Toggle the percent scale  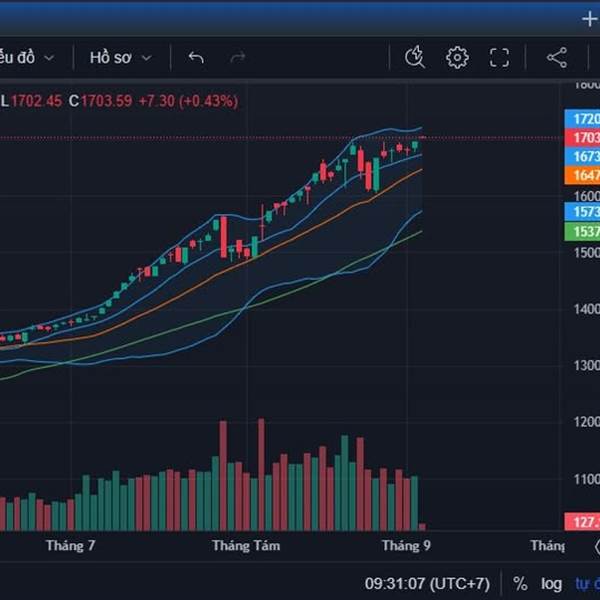(520, 583)
